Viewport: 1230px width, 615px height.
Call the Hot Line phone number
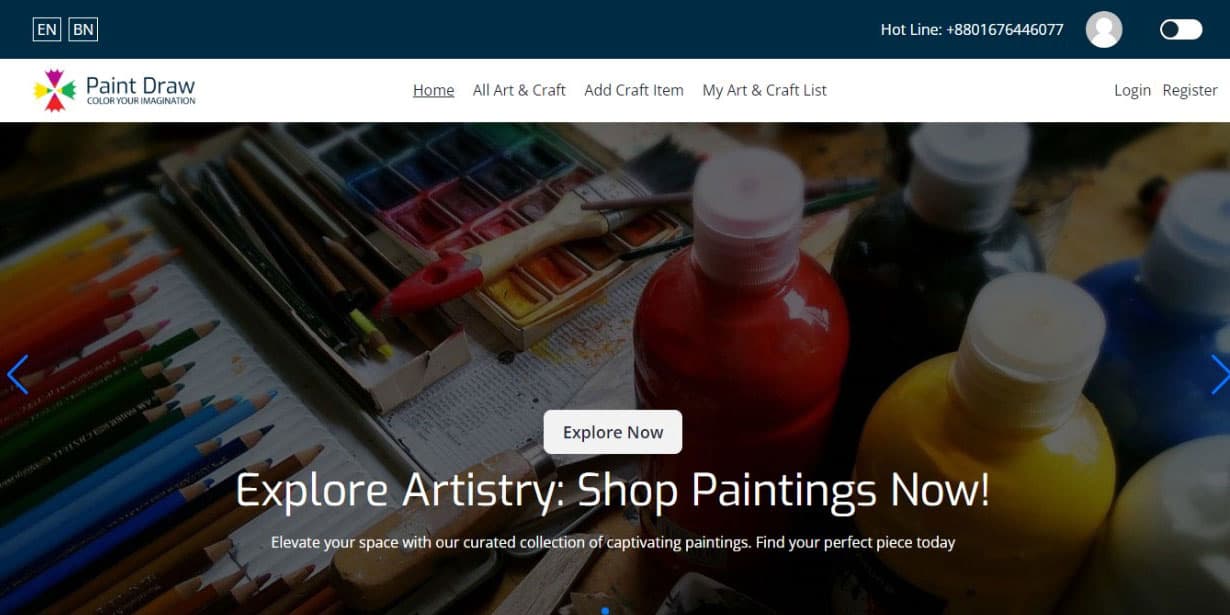pos(972,29)
